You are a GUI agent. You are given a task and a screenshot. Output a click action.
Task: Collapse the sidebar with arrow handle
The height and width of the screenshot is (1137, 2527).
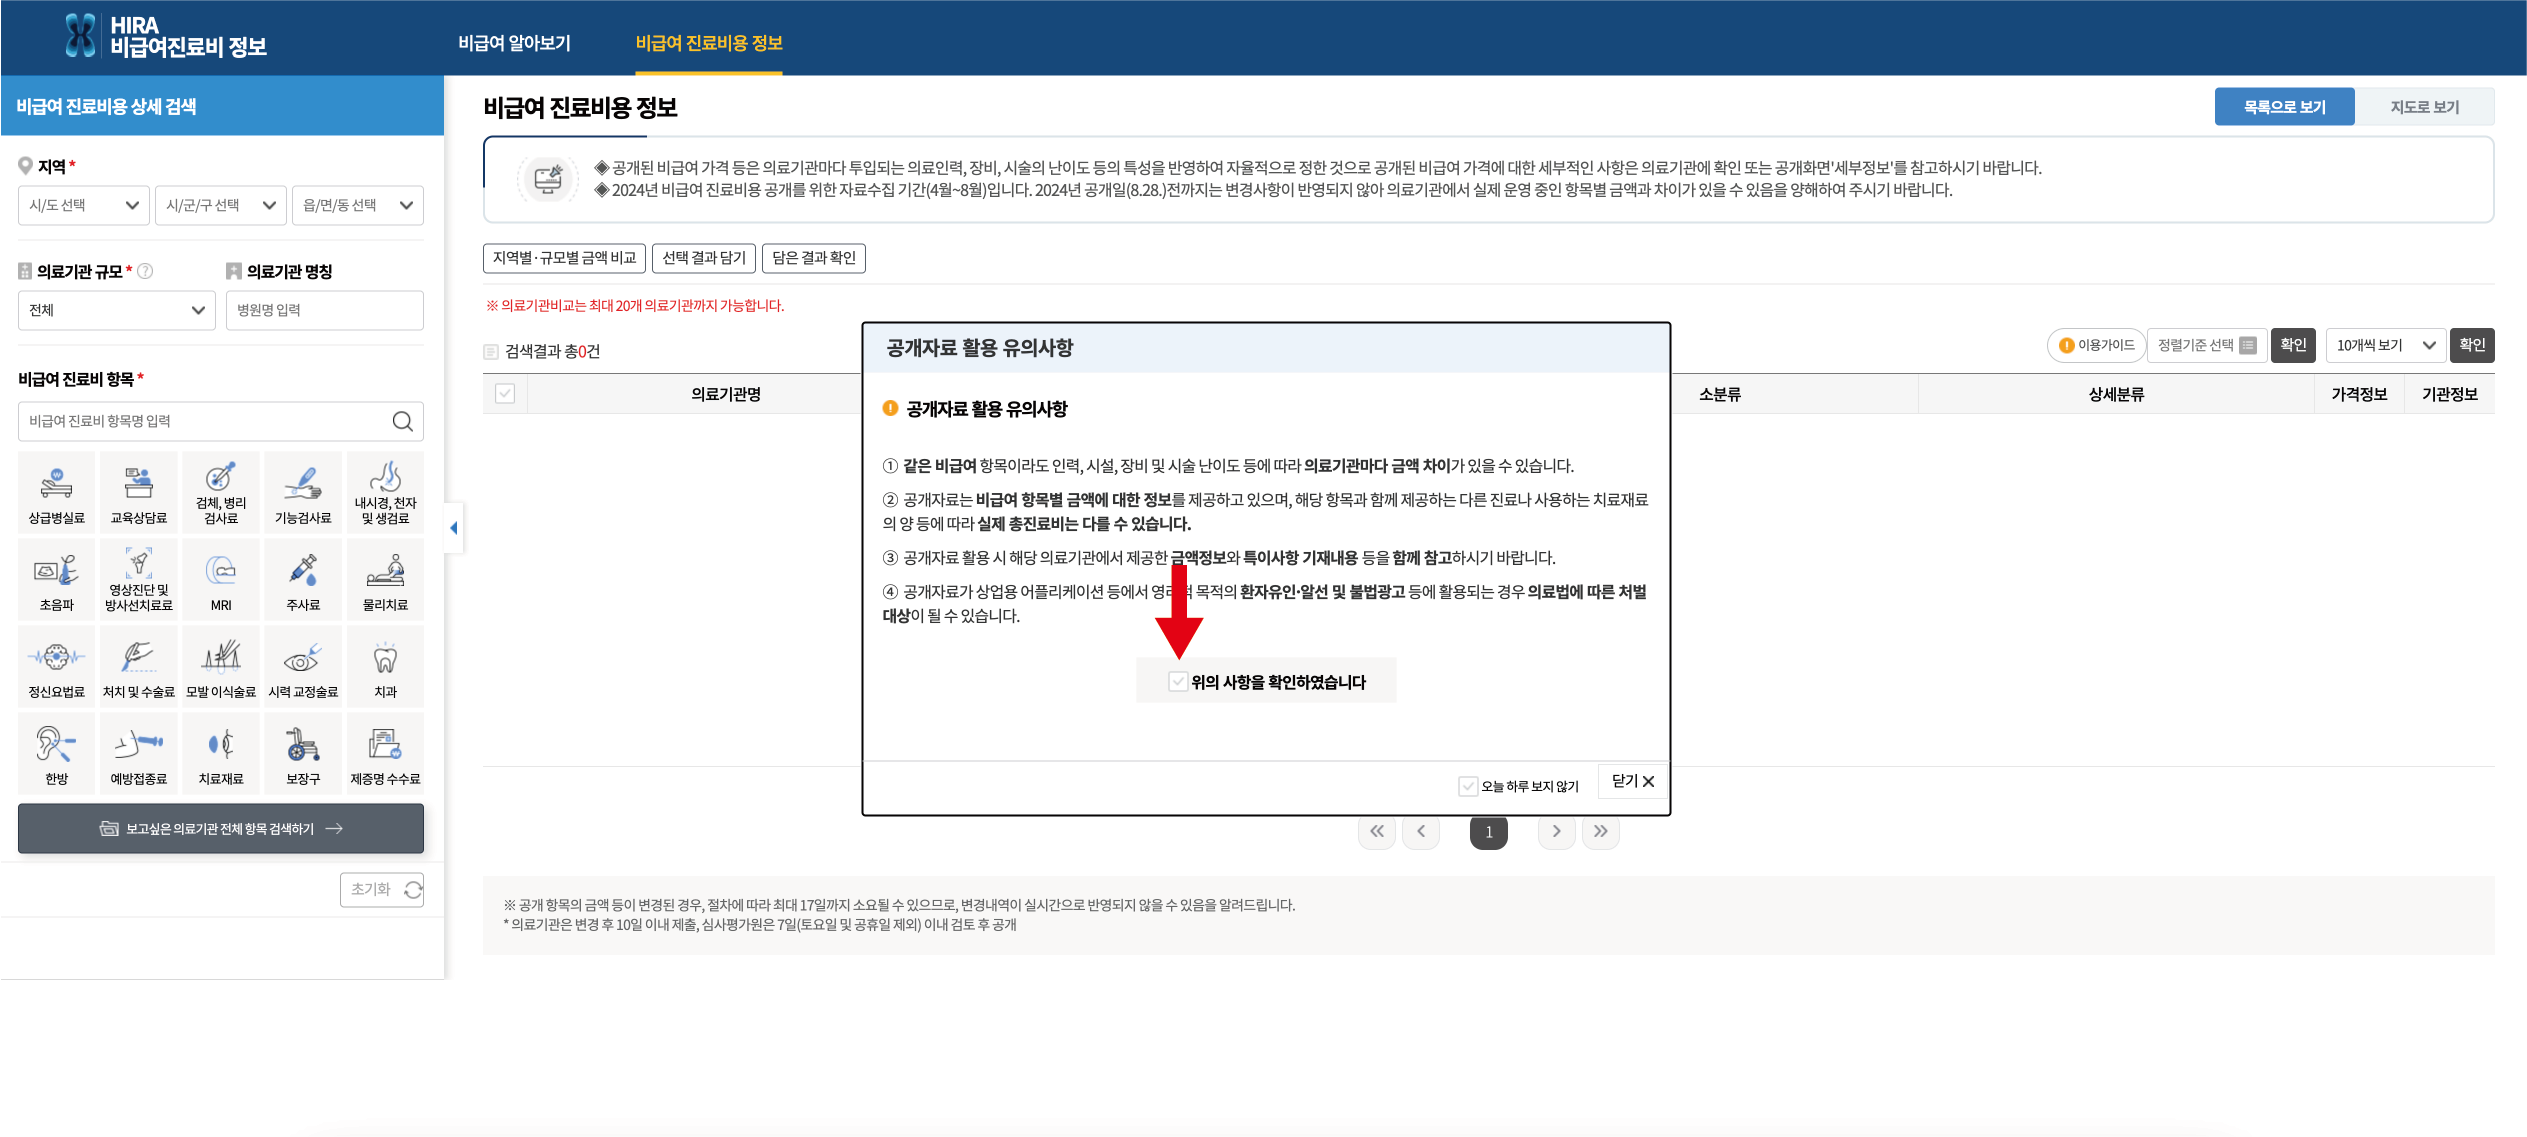click(454, 528)
